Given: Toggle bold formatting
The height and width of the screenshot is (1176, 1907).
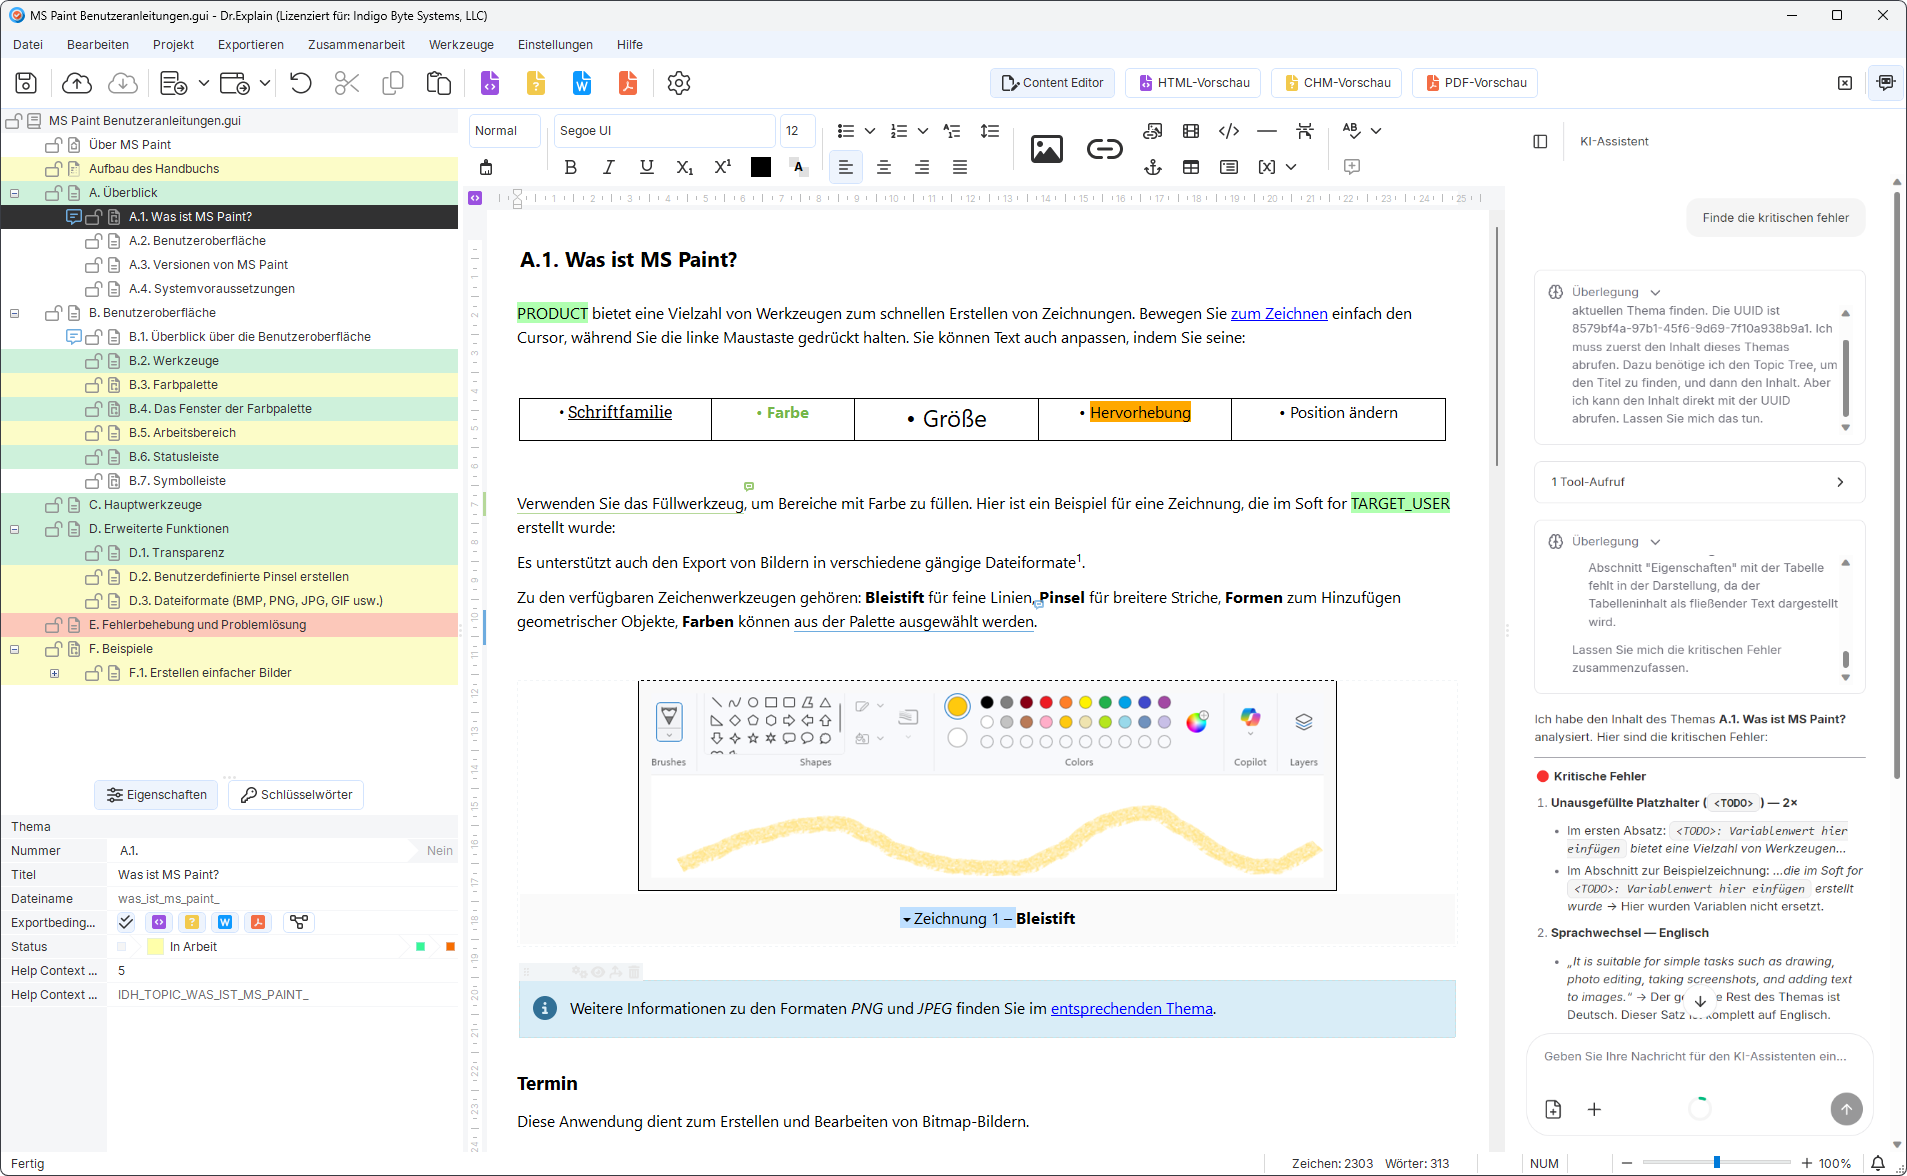Looking at the screenshot, I should click(571, 167).
